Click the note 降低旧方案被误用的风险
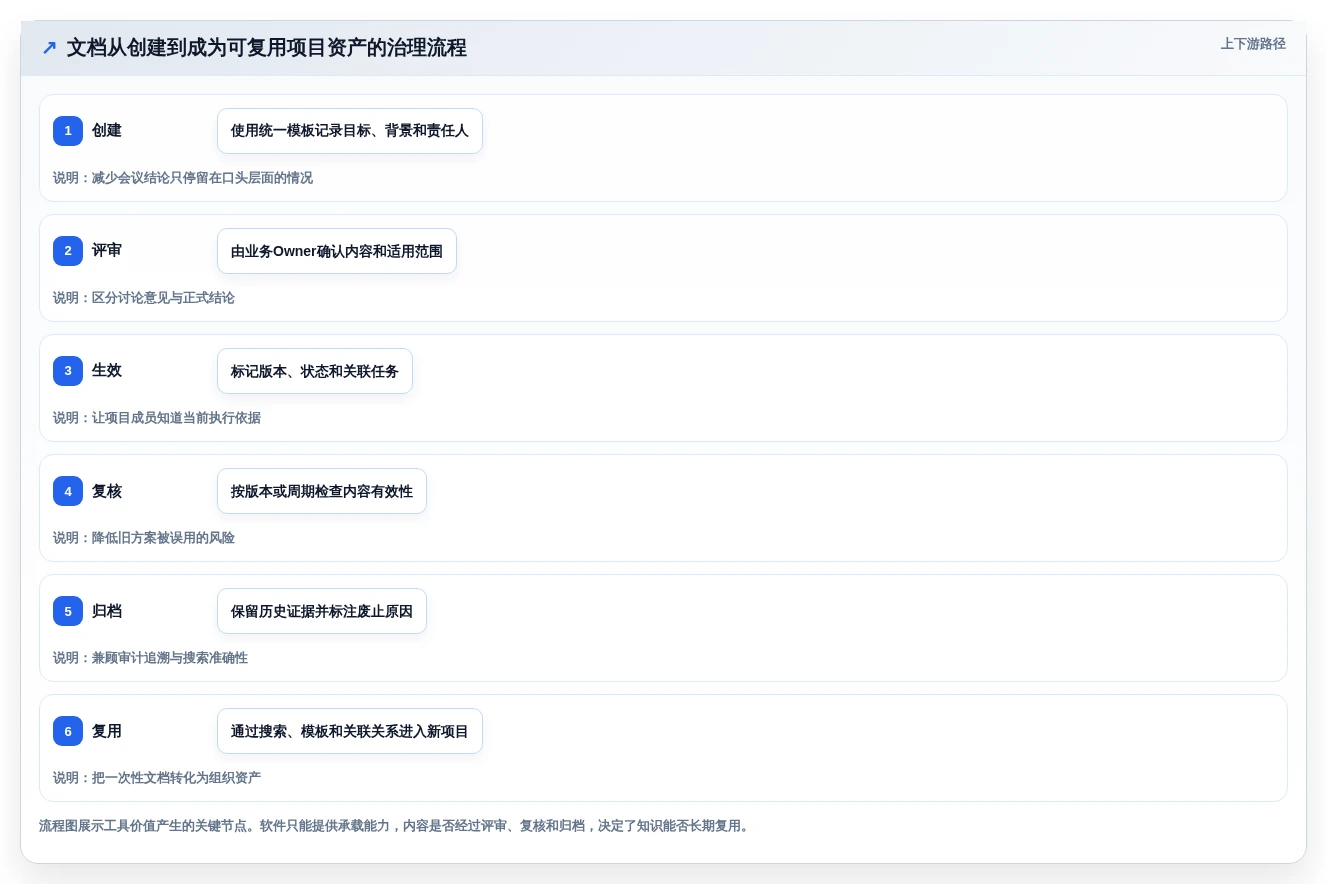Image resolution: width=1327 pixels, height=884 pixels. click(144, 538)
